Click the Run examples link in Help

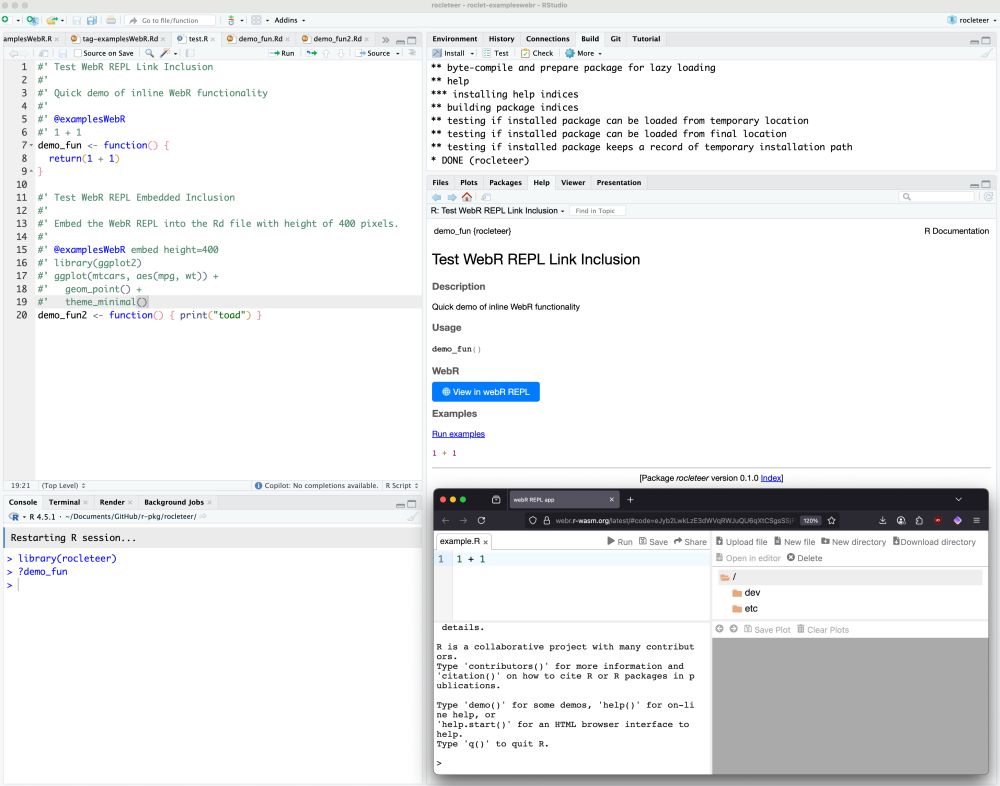pyautogui.click(x=458, y=433)
